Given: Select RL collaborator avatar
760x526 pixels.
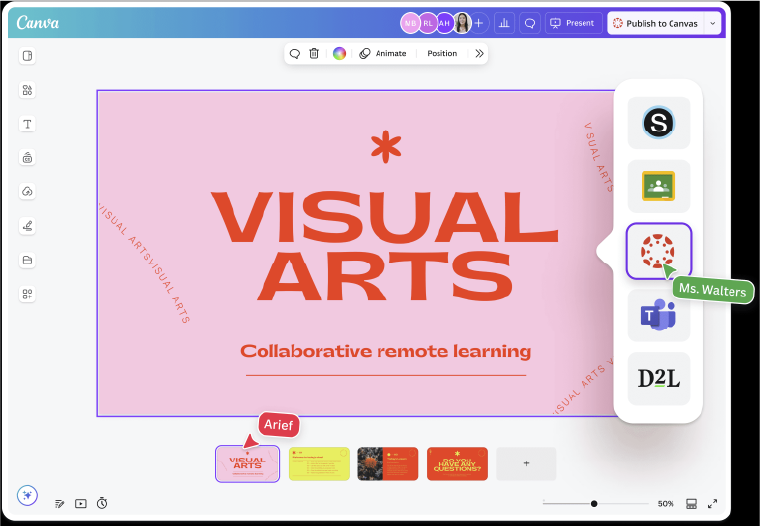Looking at the screenshot, I should [x=428, y=23].
